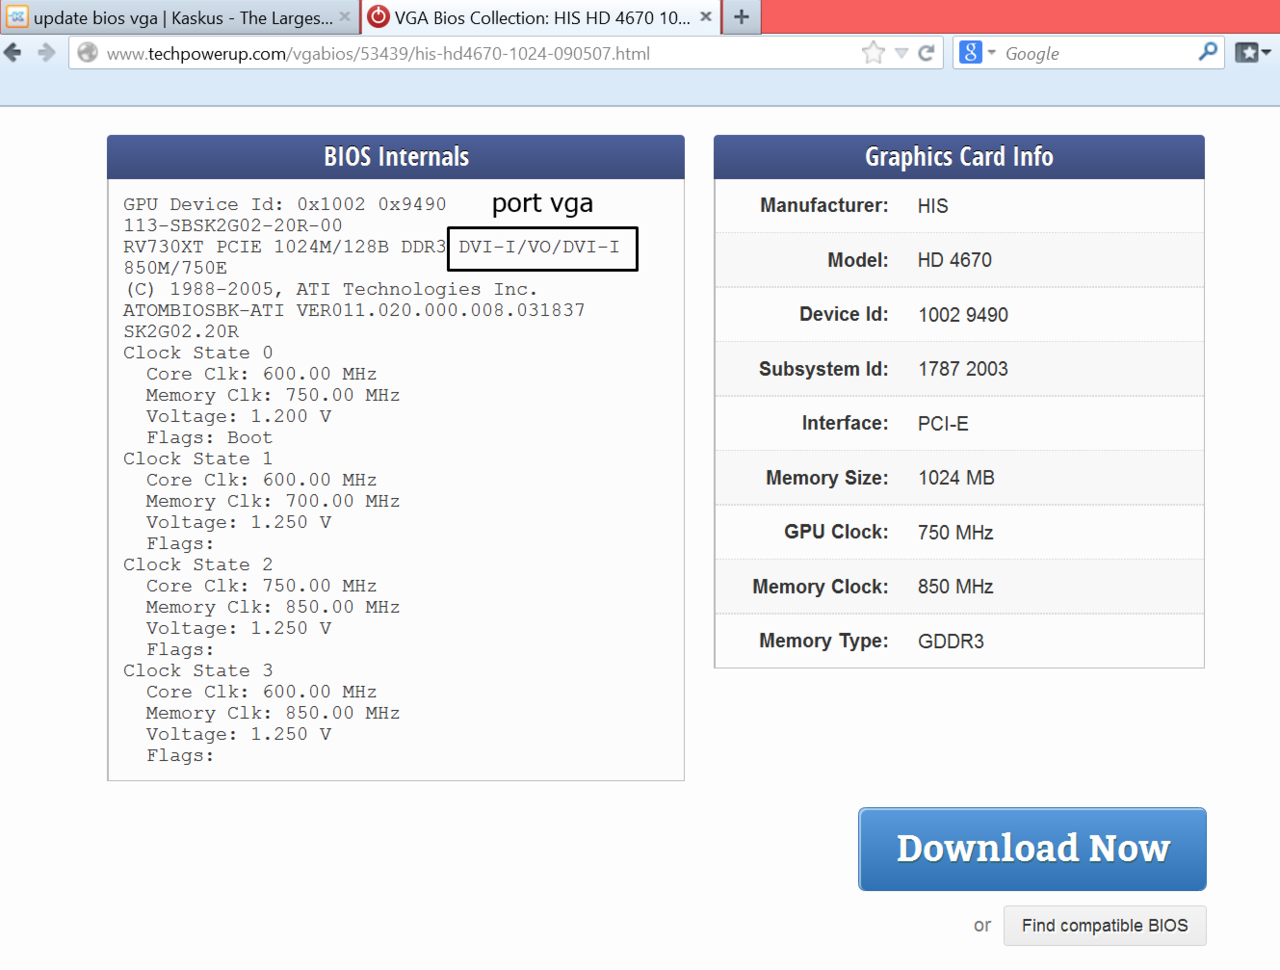This screenshot has height=970, width=1280.
Task: Click the site identity globe icon
Action: (88, 53)
